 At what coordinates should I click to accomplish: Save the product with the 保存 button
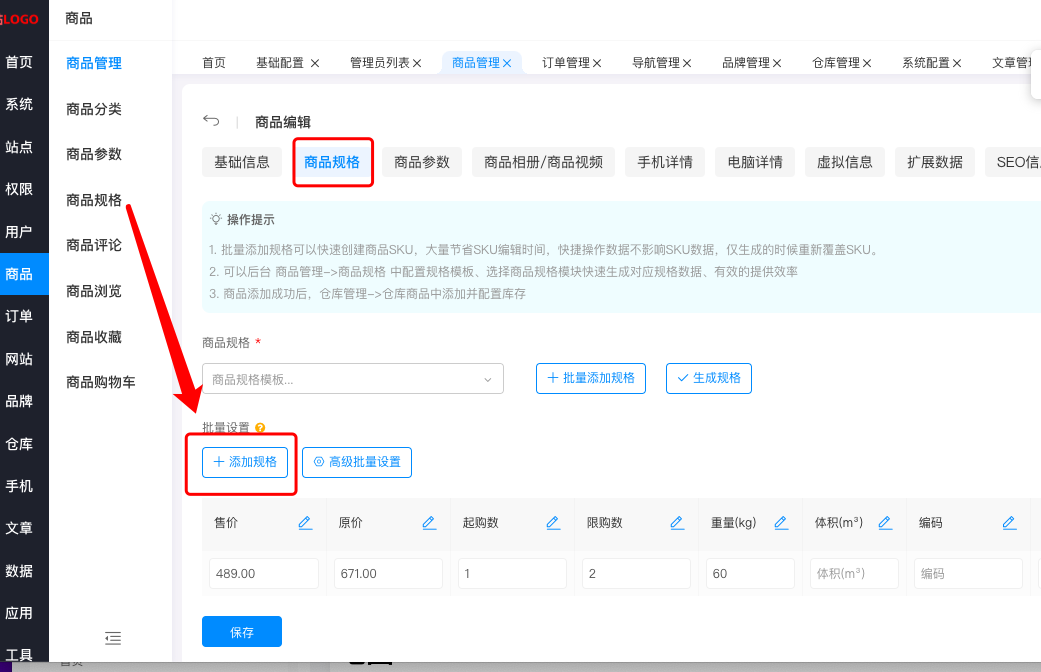(x=242, y=631)
